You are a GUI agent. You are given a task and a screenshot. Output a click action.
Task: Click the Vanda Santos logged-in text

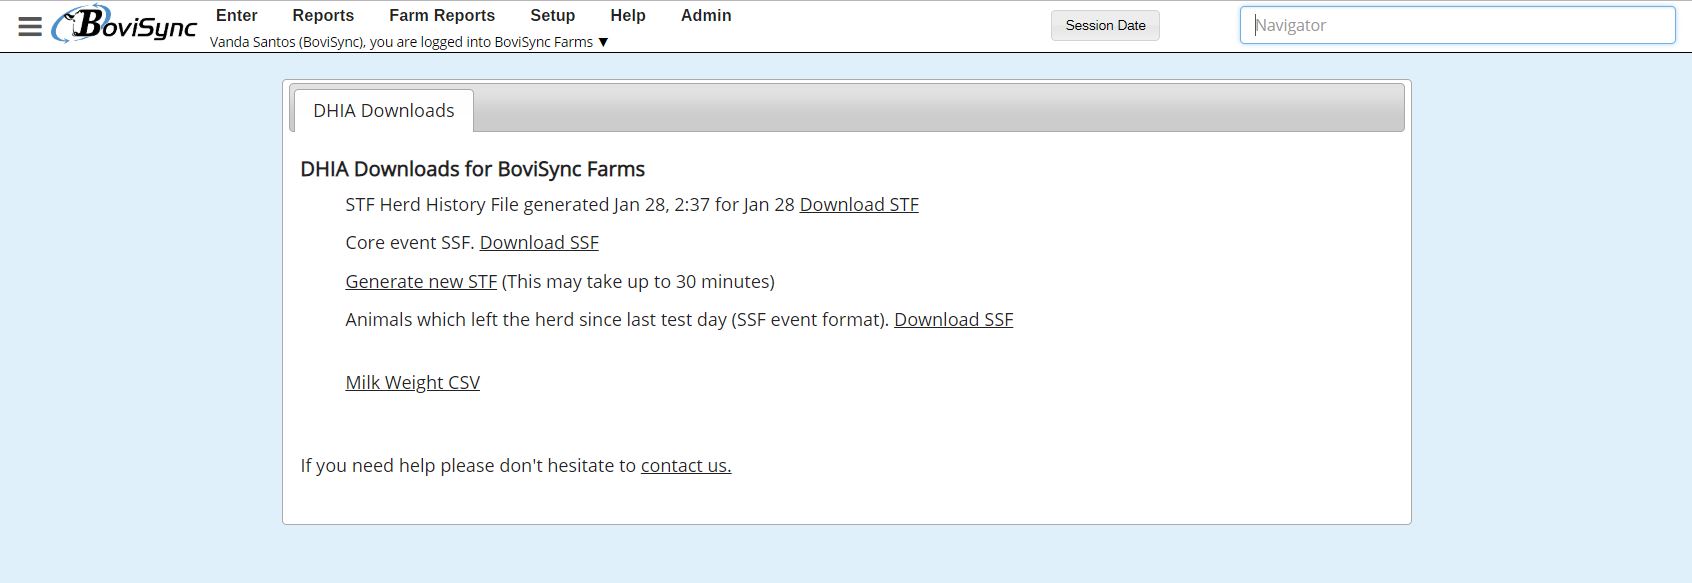(x=401, y=42)
